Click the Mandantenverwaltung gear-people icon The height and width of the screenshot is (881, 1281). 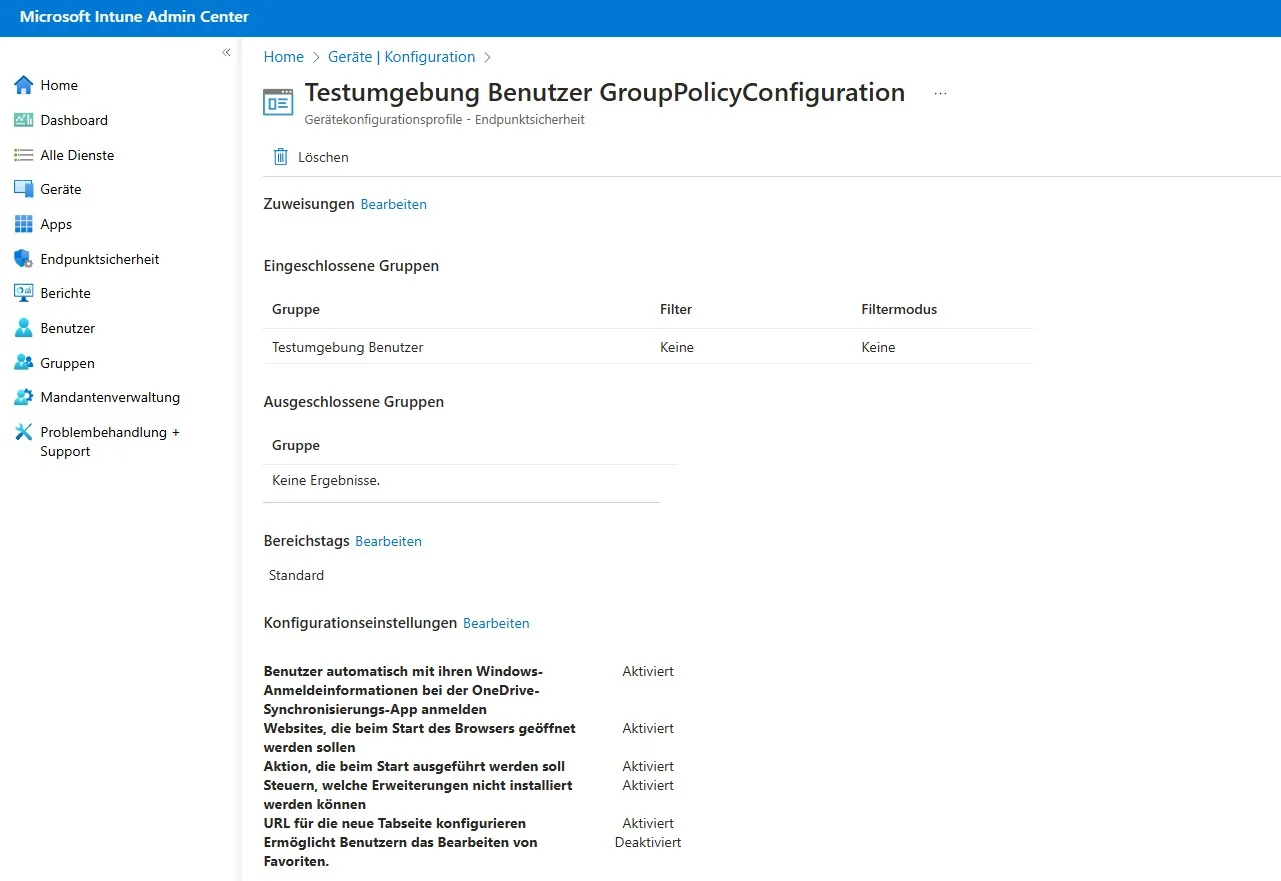click(24, 397)
